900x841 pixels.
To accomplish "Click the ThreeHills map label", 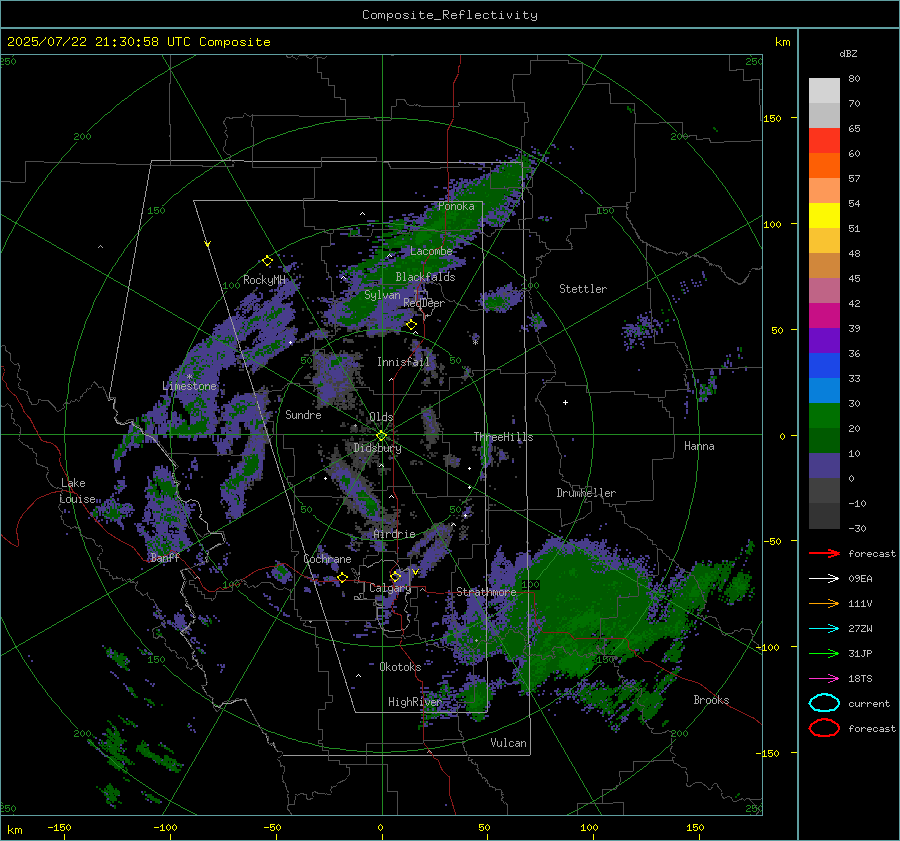I will [503, 437].
